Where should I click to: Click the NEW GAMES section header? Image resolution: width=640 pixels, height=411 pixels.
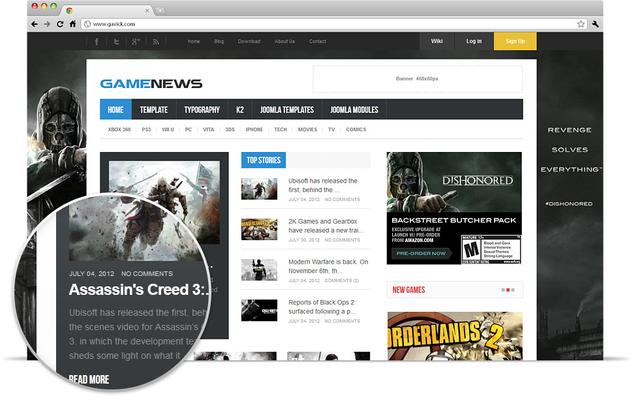[x=409, y=290]
